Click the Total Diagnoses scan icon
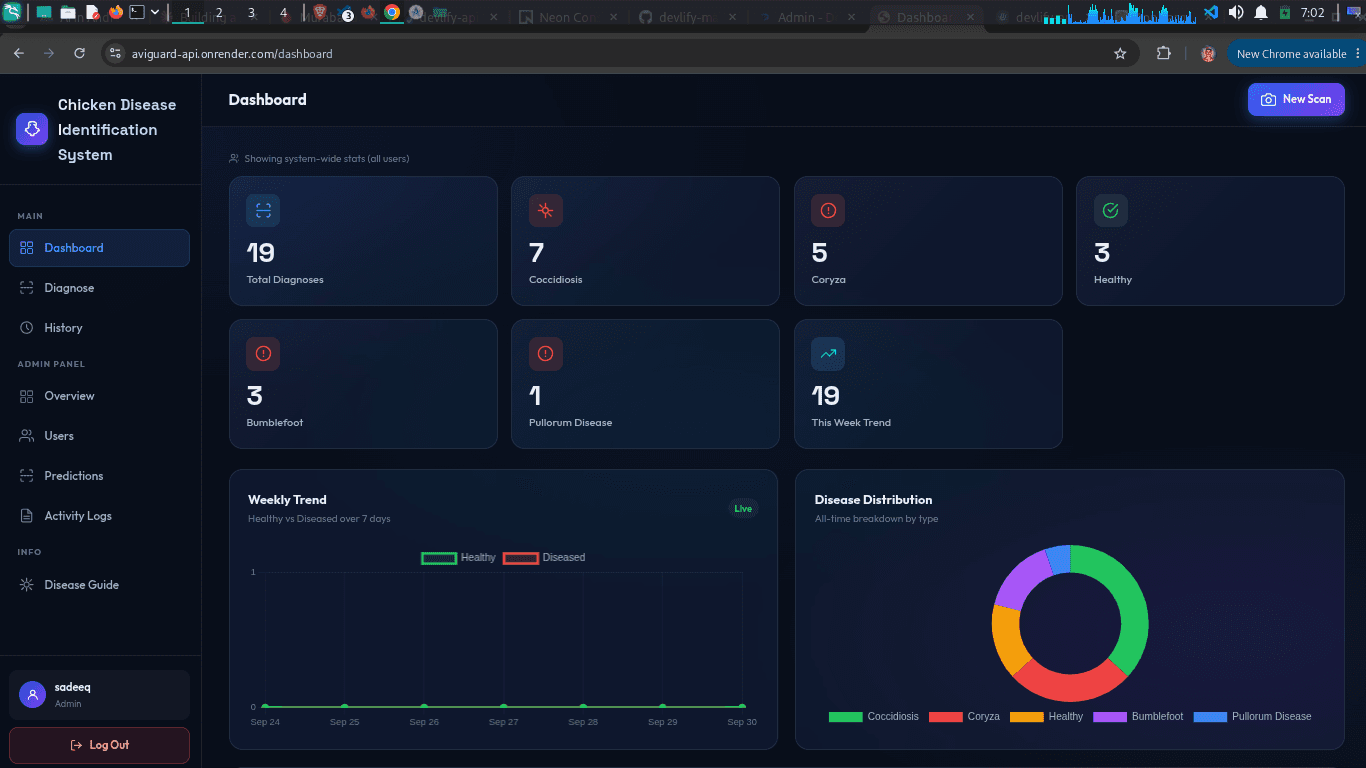This screenshot has width=1366, height=768. pyautogui.click(x=263, y=210)
